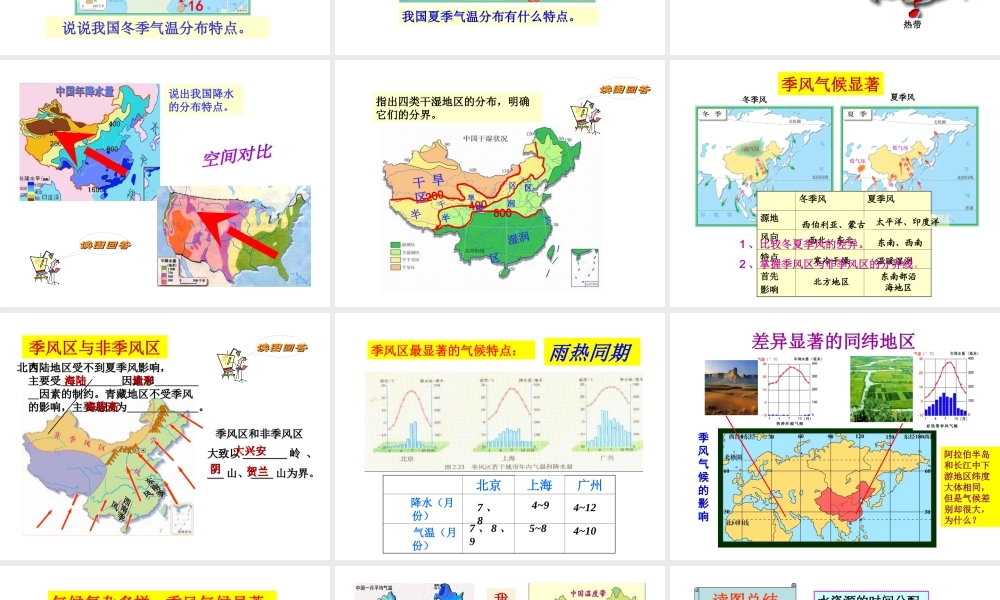Select the 夏季风 Asia map image
1000x600 pixels.
click(x=910, y=165)
